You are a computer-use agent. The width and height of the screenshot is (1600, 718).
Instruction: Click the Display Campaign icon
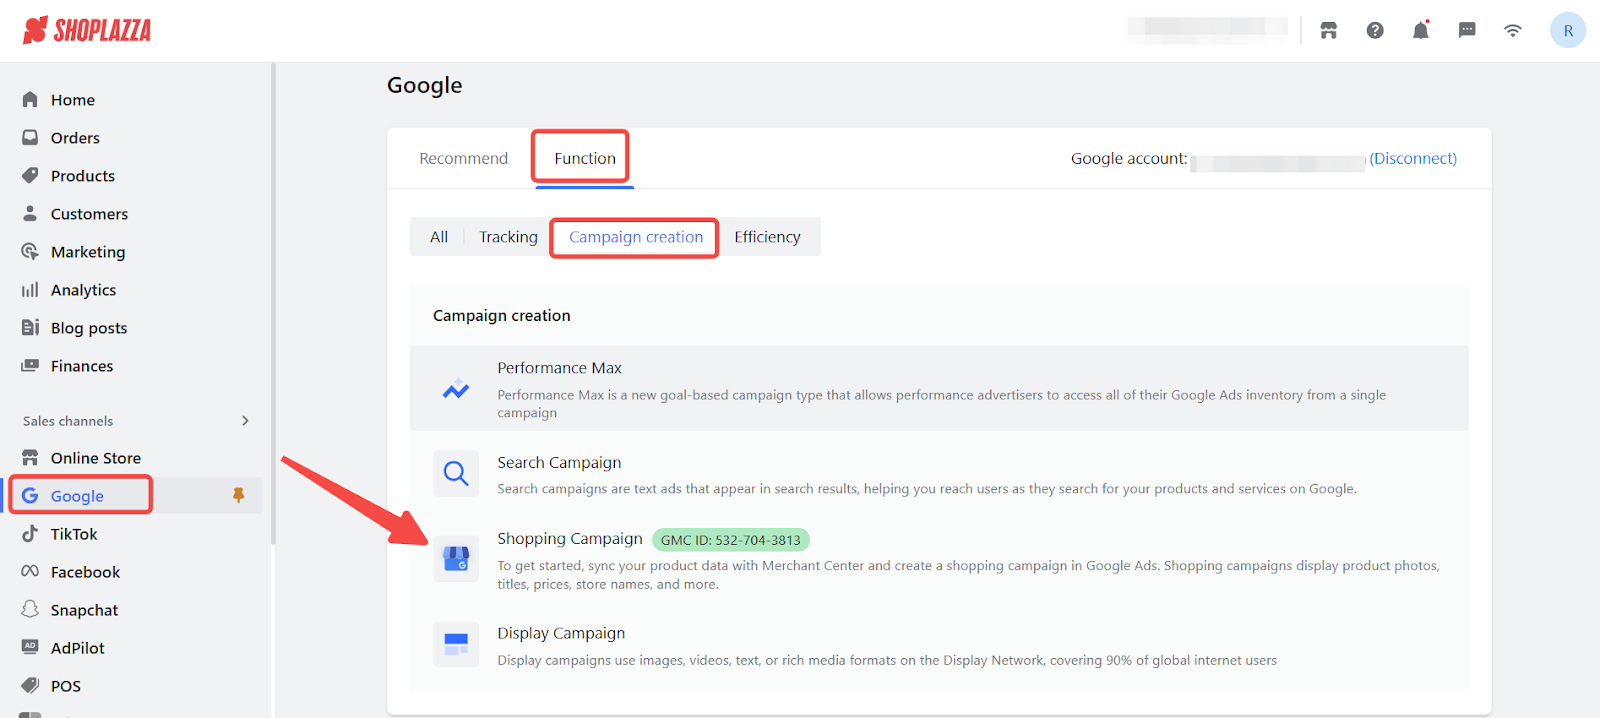tap(456, 644)
